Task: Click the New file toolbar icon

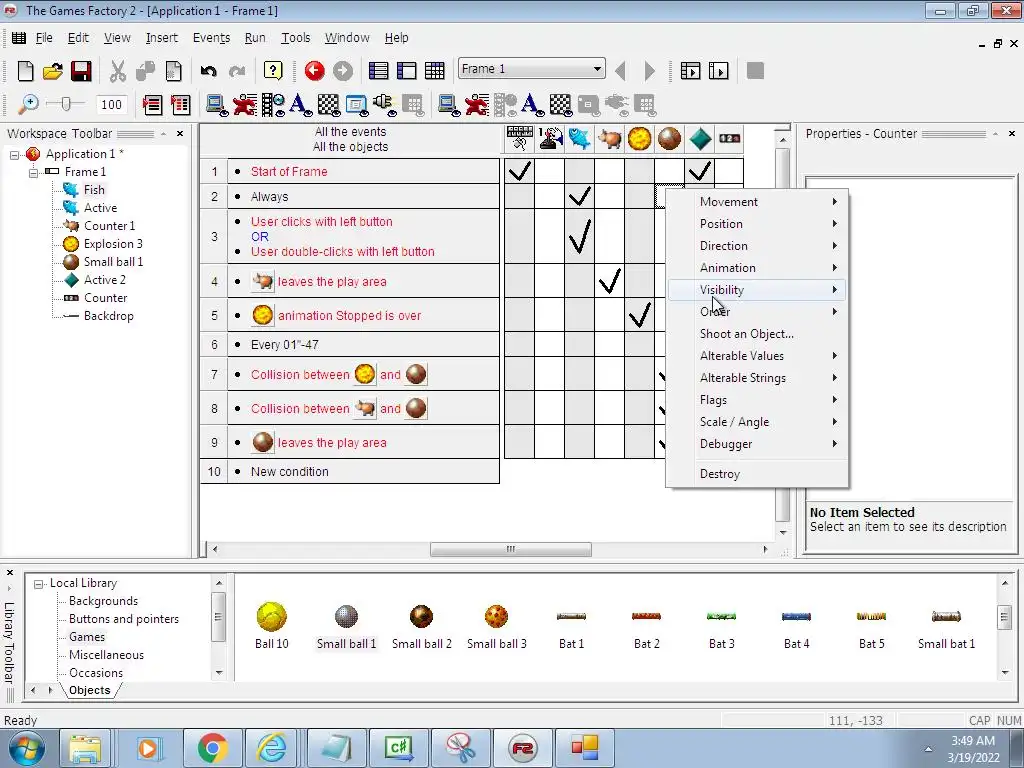Action: pyautogui.click(x=25, y=71)
